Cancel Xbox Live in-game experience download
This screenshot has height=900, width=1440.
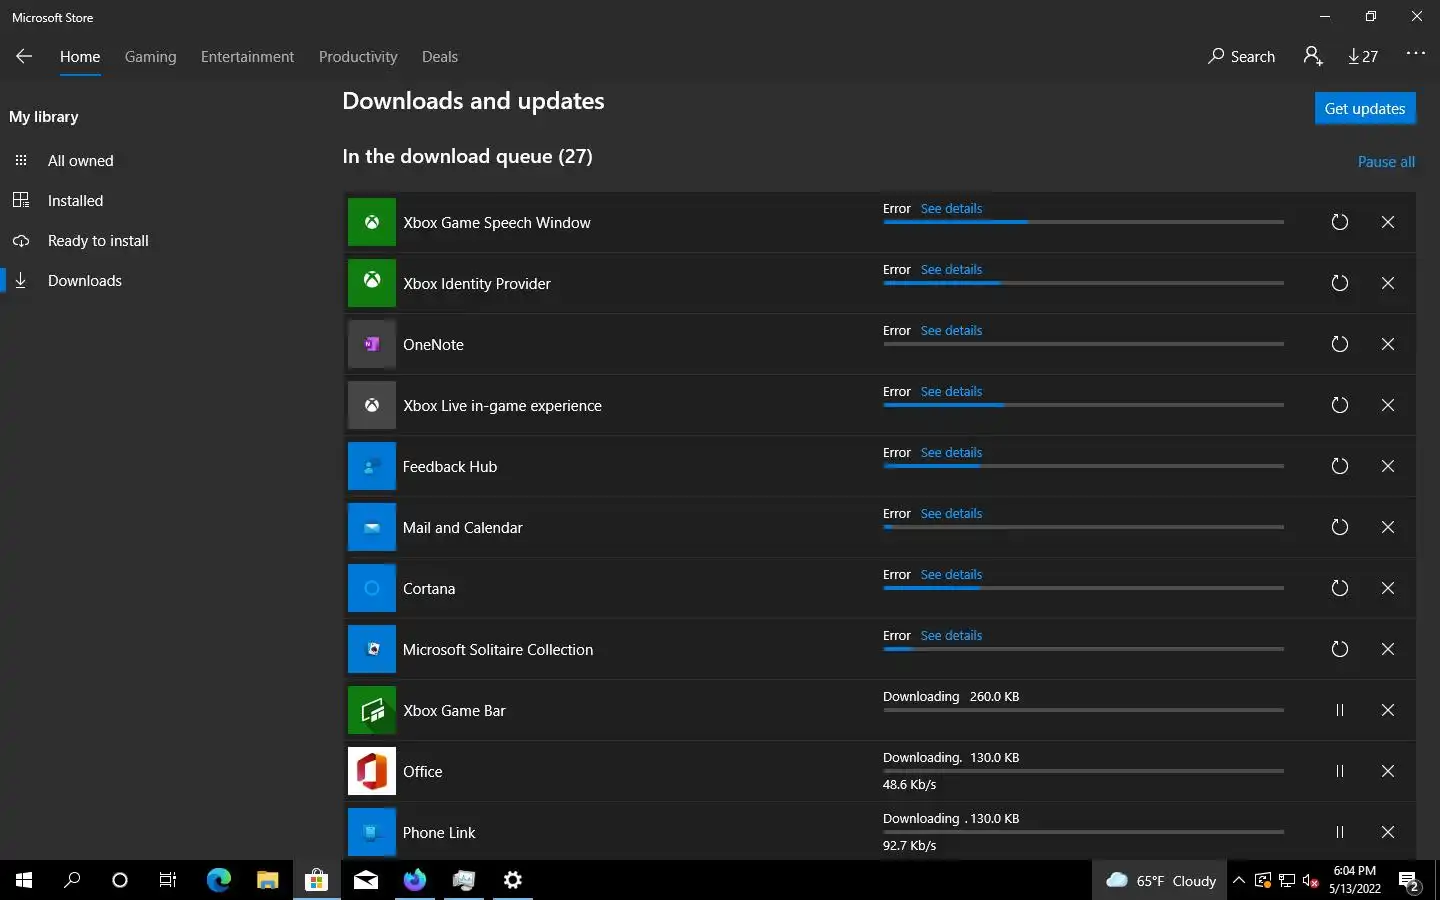click(1388, 405)
